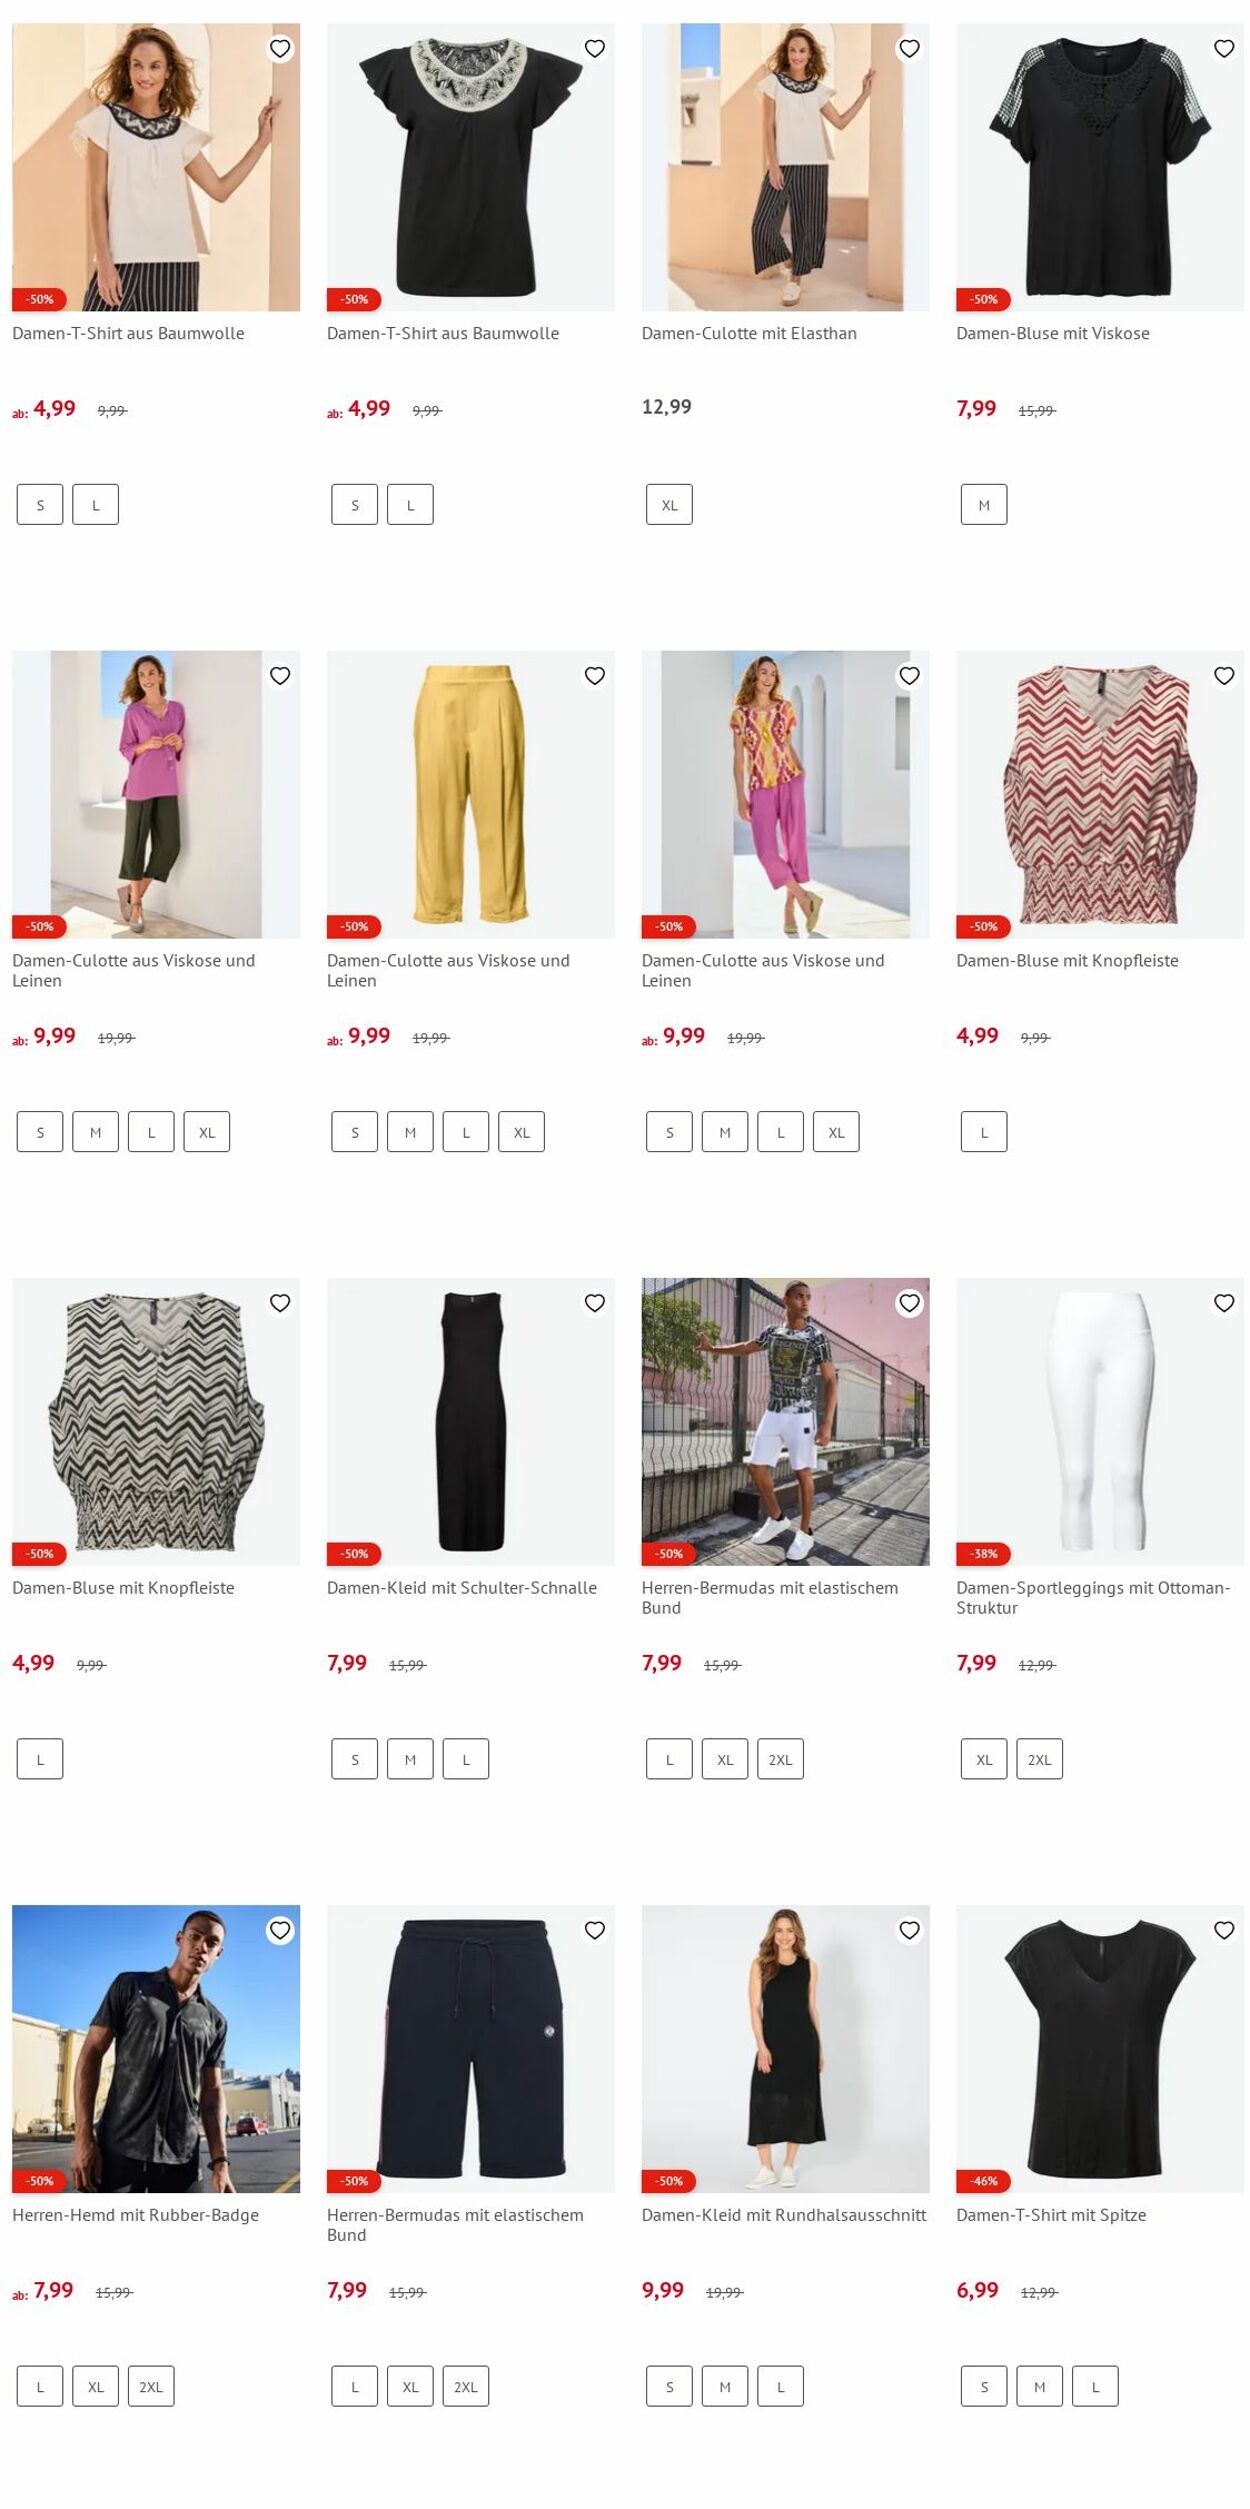This screenshot has height=2509, width=1250.
Task: Select size S for Damen-Kleid mit Schulter-Schnalle
Action: pyautogui.click(x=355, y=1759)
